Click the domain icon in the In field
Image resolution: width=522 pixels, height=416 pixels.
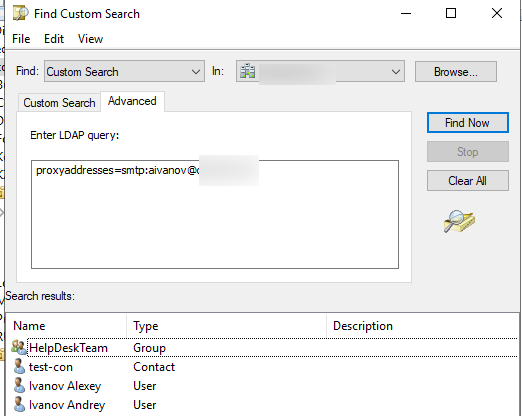point(247,71)
